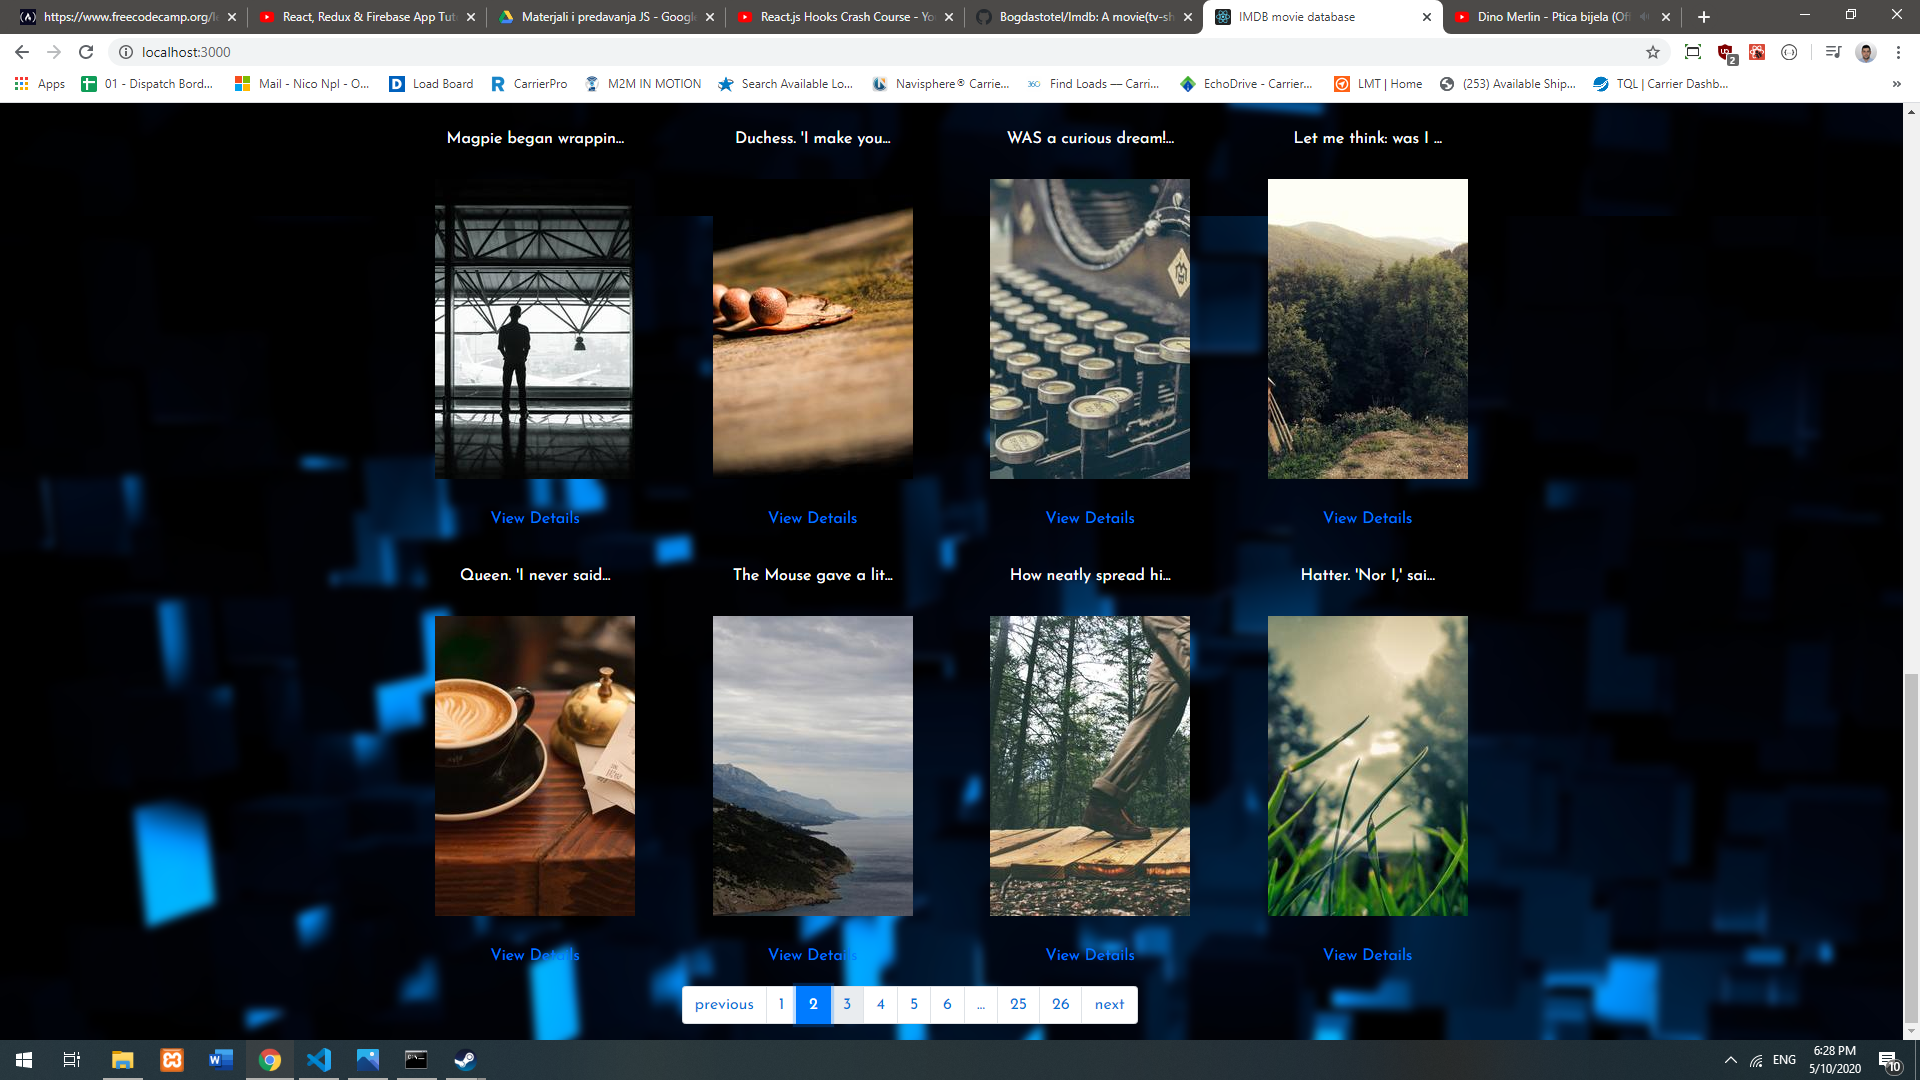Click the browser back arrow
Viewport: 1920px width, 1080px height.
(22, 52)
